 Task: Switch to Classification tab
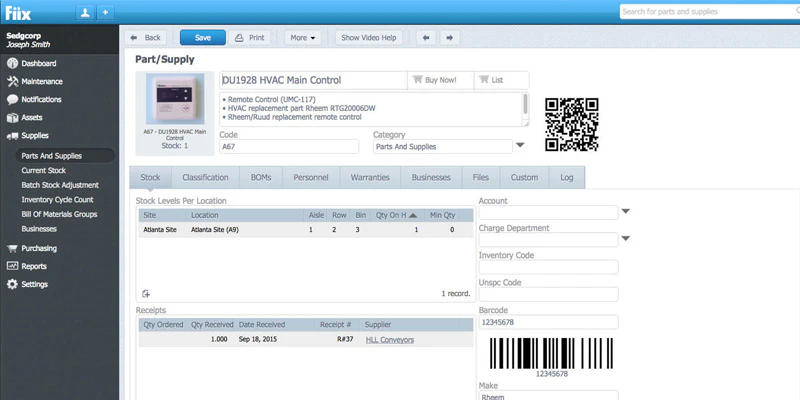[205, 178]
